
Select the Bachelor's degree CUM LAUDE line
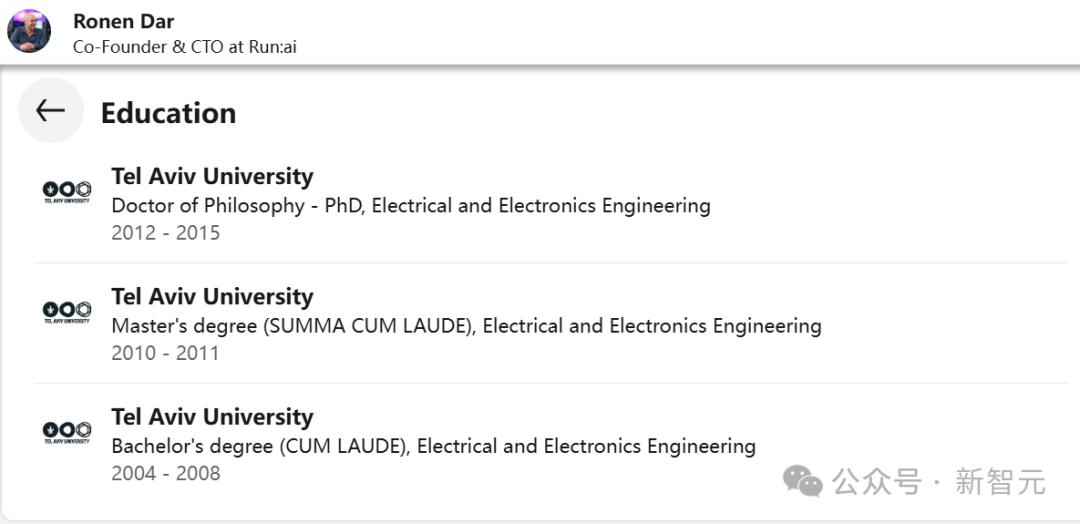433,446
